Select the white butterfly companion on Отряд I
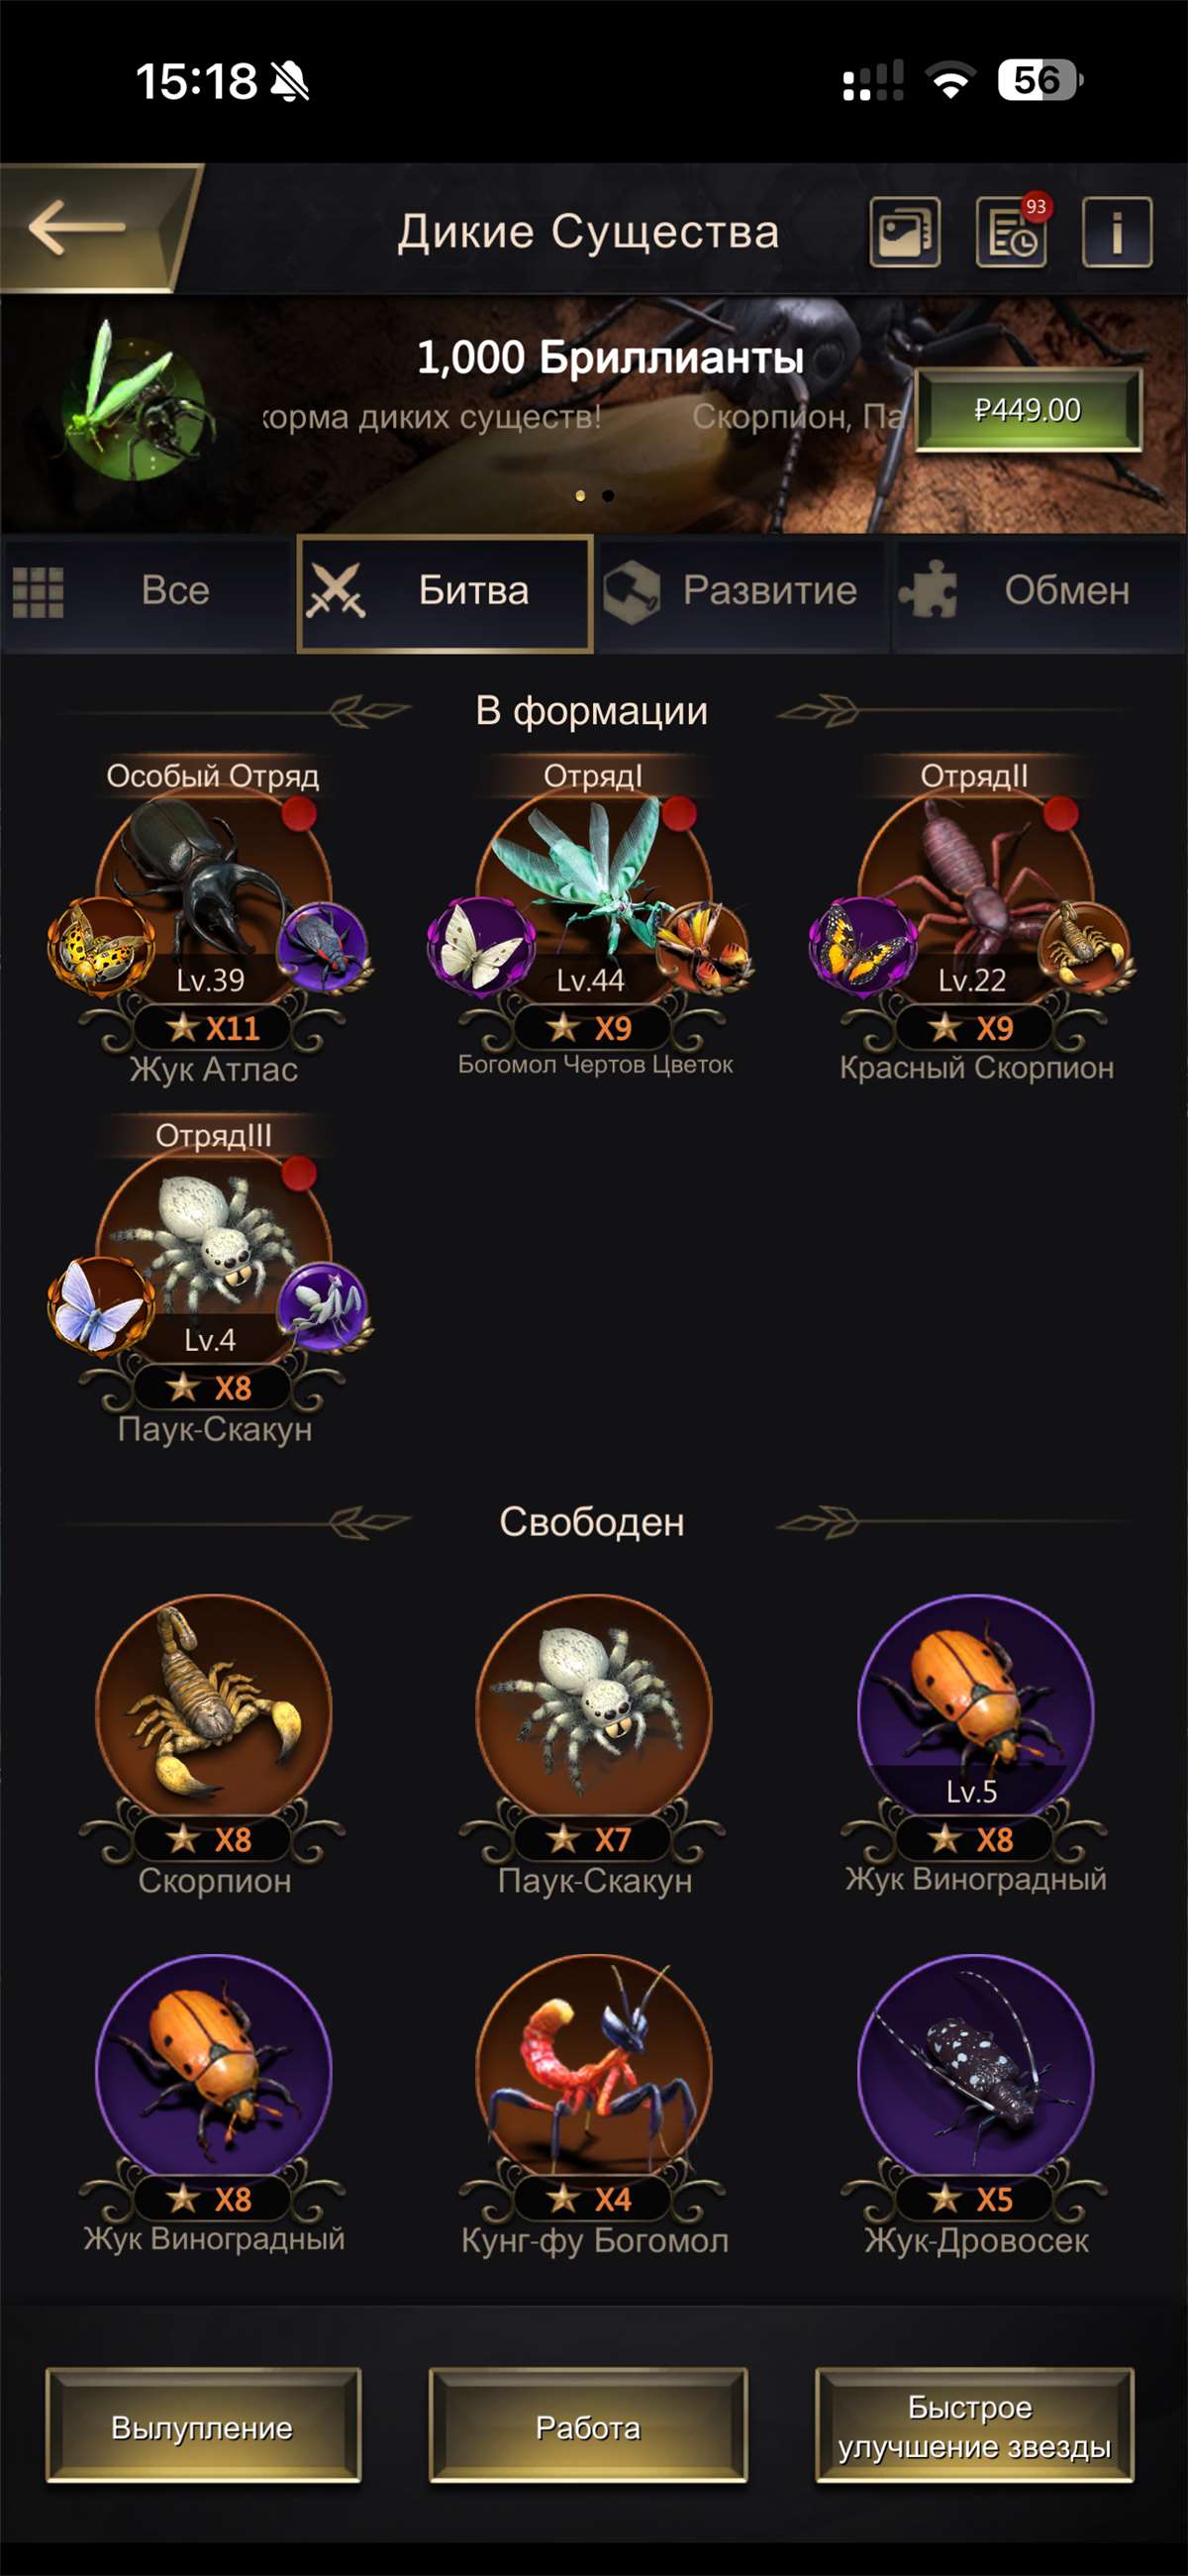Image resolution: width=1188 pixels, height=2576 pixels. (x=481, y=946)
